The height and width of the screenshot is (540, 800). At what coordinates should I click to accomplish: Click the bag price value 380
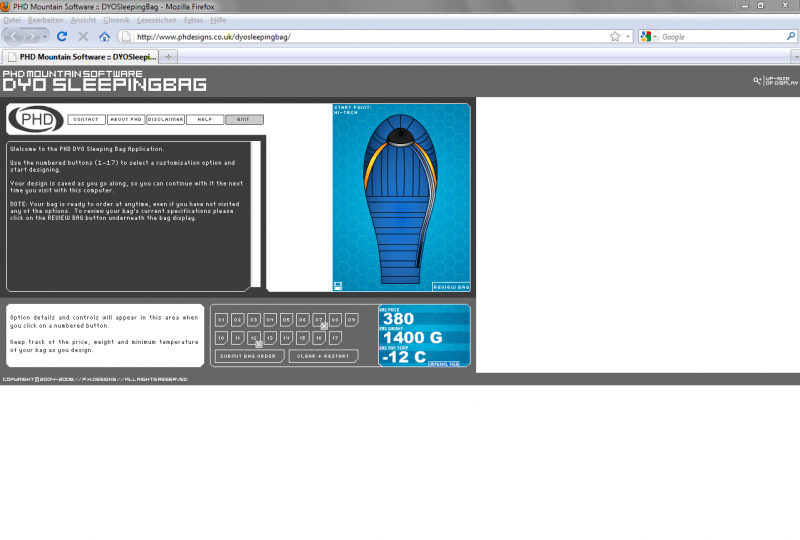click(398, 319)
